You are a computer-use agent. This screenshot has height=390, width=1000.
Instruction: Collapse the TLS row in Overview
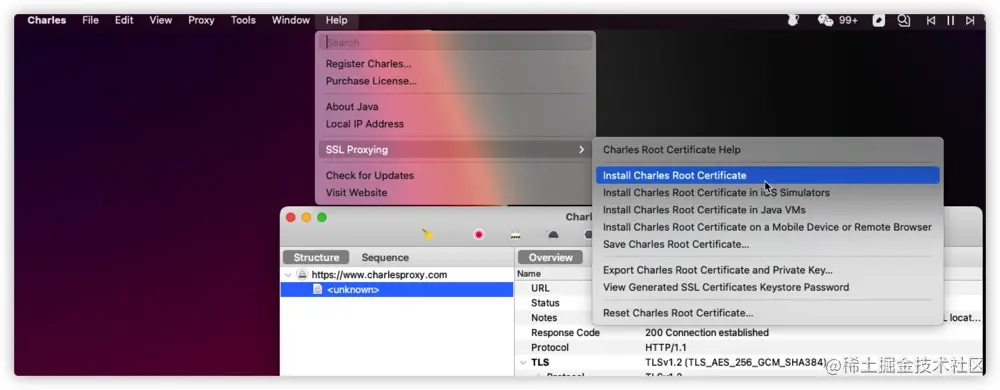523,363
